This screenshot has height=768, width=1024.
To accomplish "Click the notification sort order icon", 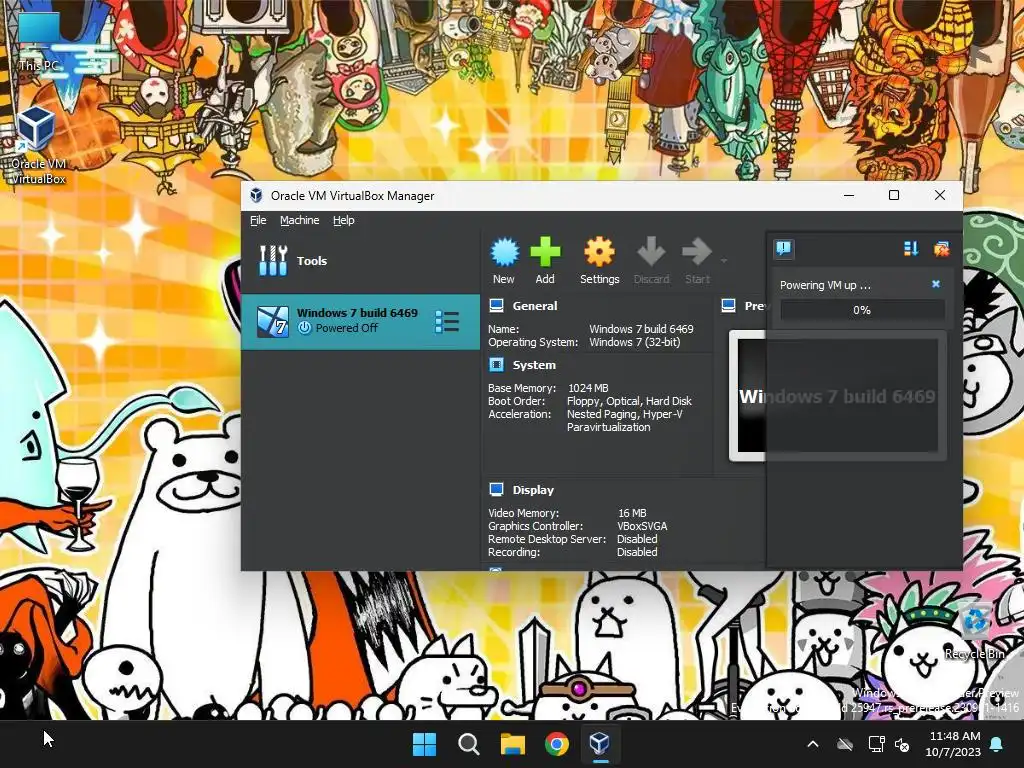I will click(x=911, y=248).
